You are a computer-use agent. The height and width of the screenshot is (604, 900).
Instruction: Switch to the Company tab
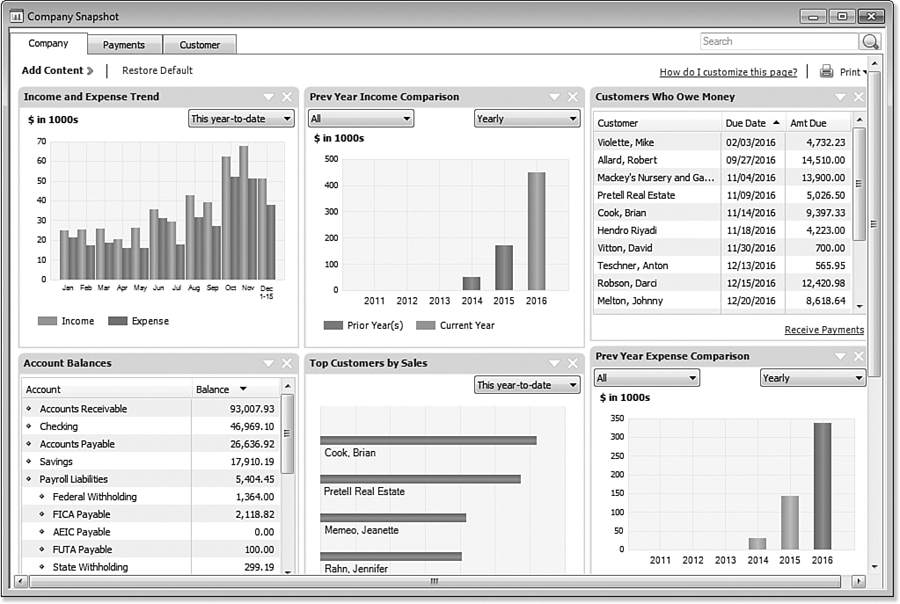click(48, 44)
